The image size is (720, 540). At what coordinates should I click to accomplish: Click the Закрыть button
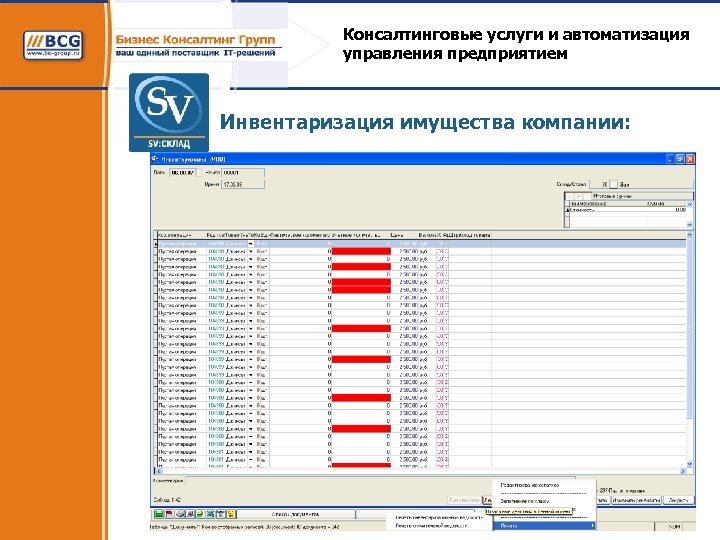click(x=678, y=500)
